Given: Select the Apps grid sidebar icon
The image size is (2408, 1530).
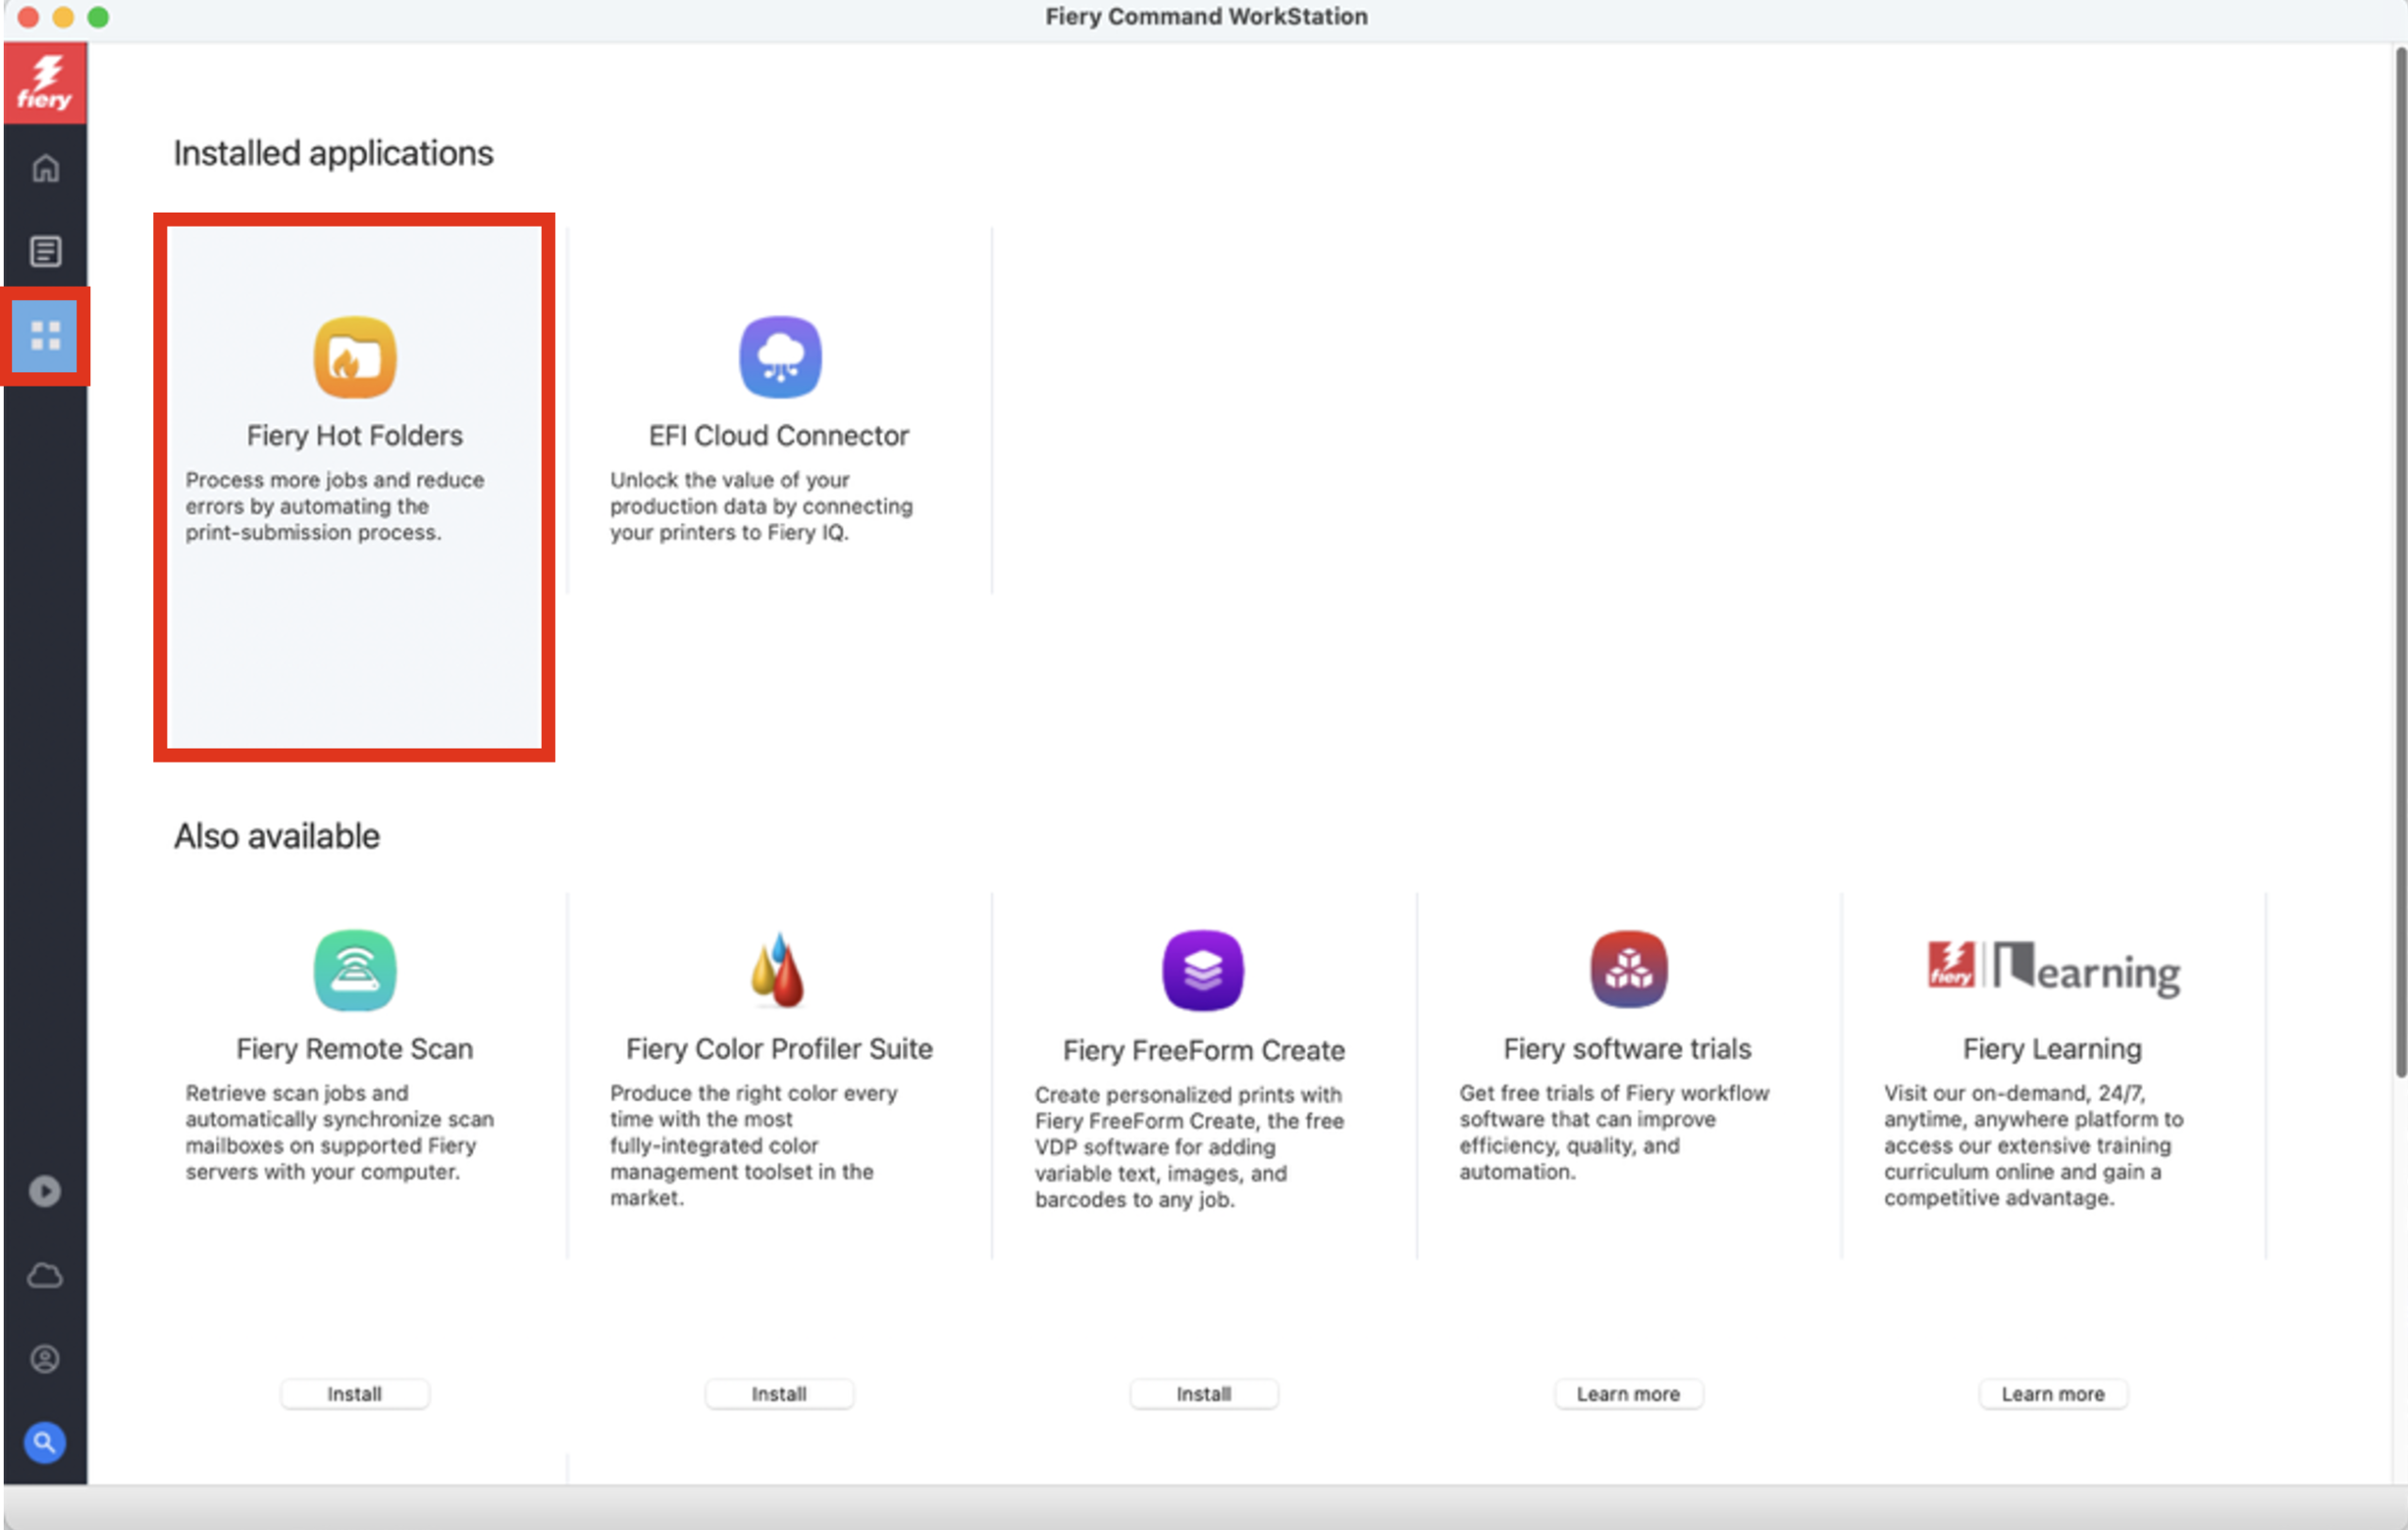Looking at the screenshot, I should tap(45, 336).
